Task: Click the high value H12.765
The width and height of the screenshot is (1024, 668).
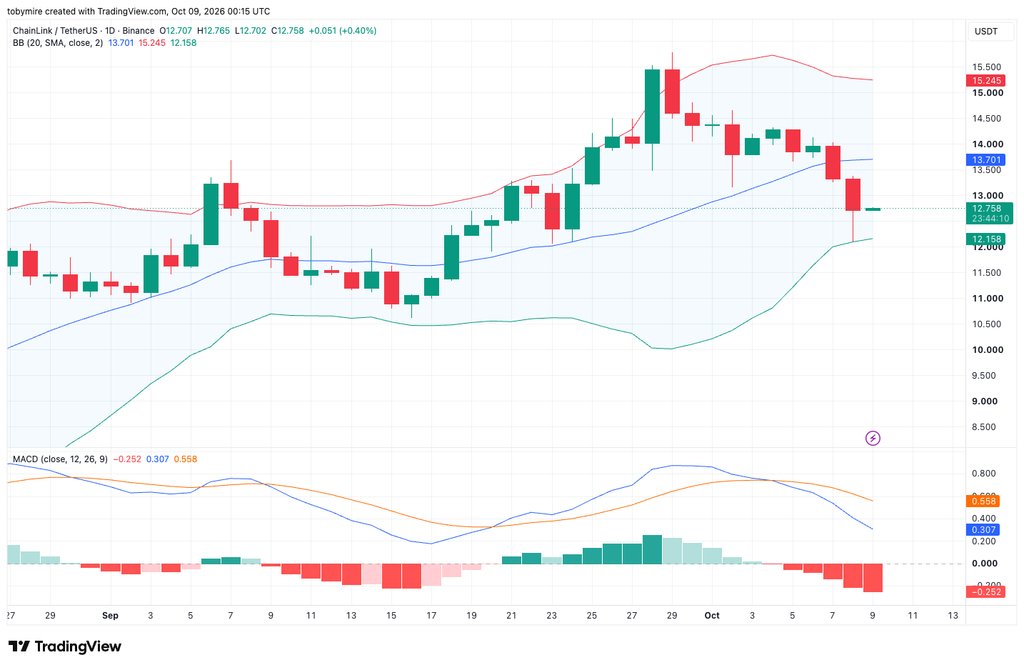Action: click(214, 31)
